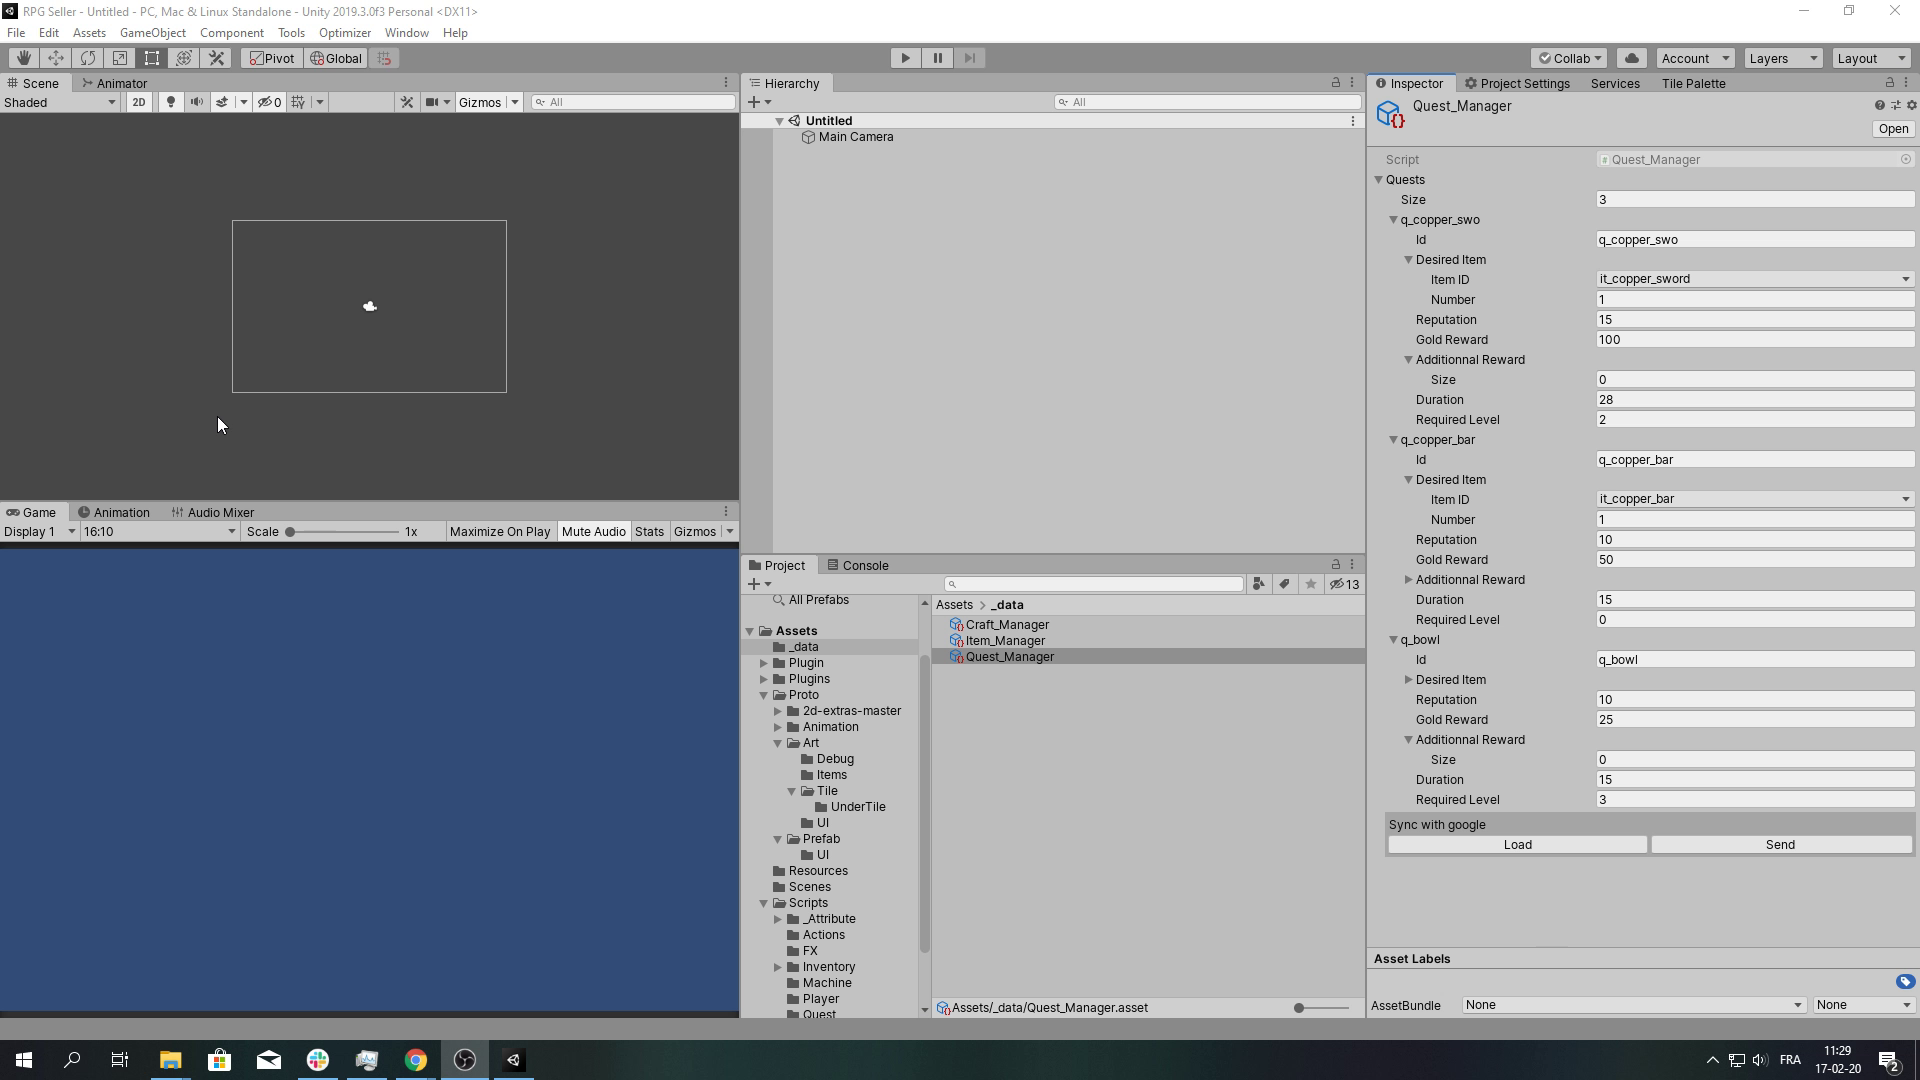This screenshot has width=1920, height=1080.
Task: Open custom editor tools icon
Action: tap(216, 58)
